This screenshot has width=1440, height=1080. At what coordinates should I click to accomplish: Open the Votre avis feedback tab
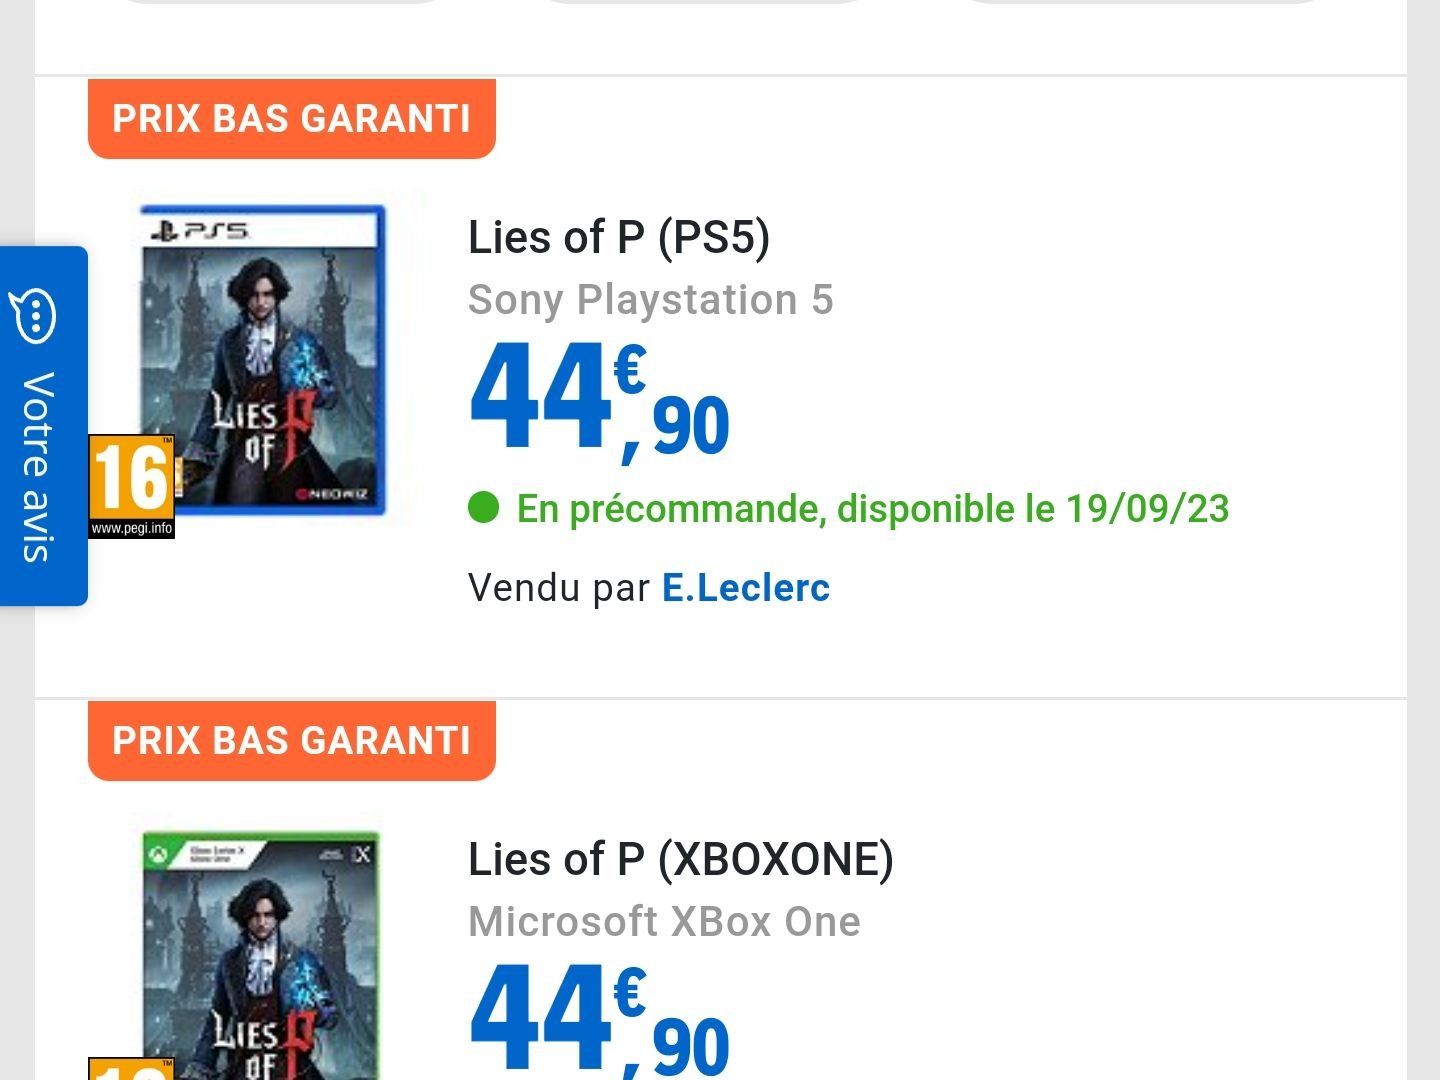pos(43,426)
